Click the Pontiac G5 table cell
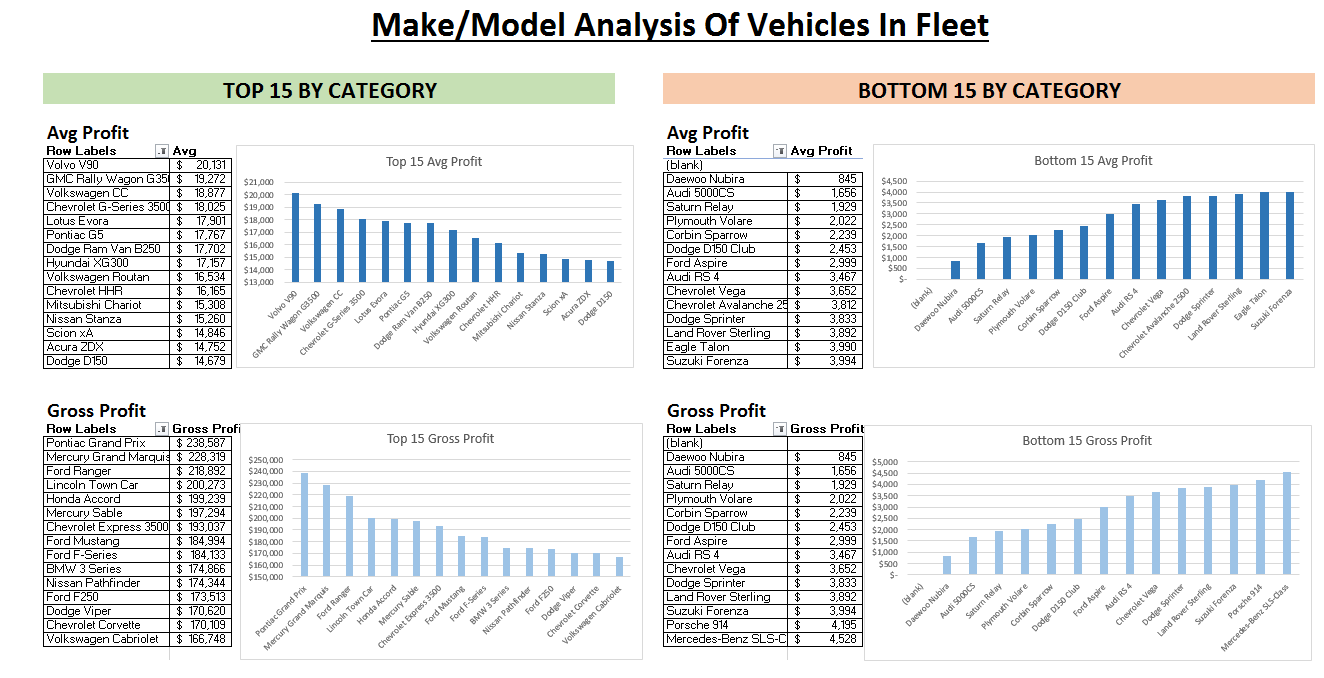1324x678 pixels. pyautogui.click(x=107, y=235)
